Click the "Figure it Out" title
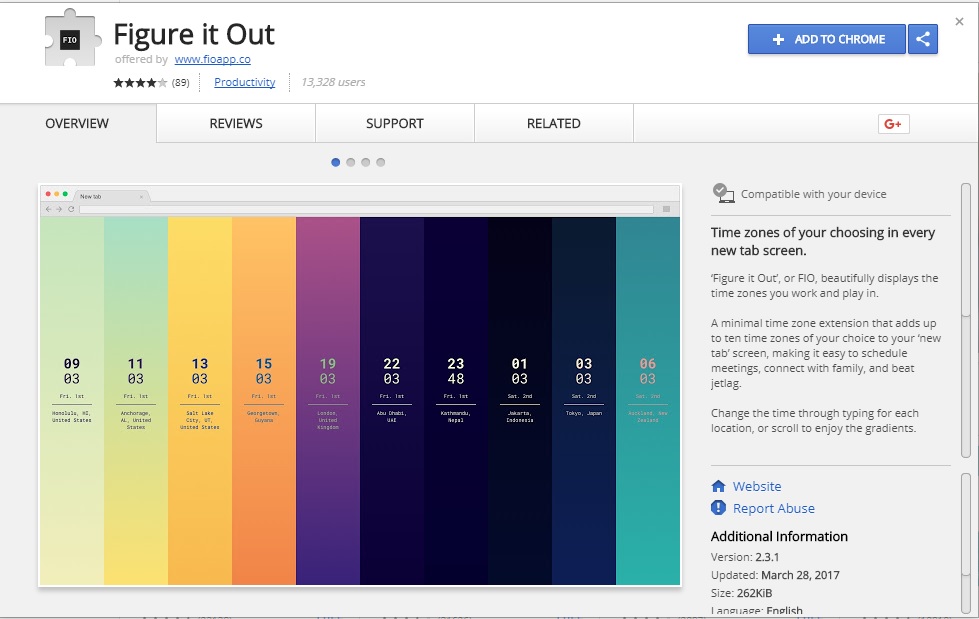This screenshot has width=979, height=619. (x=194, y=34)
